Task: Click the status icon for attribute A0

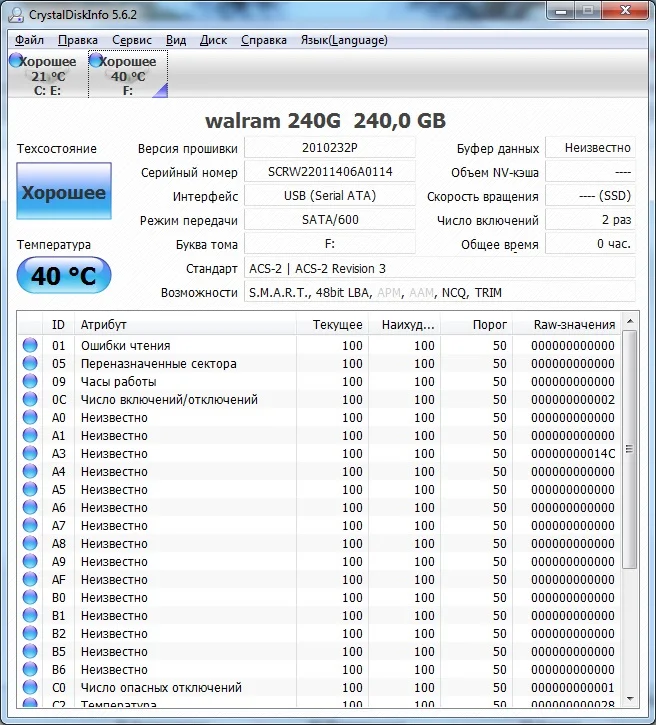Action: click(x=30, y=417)
